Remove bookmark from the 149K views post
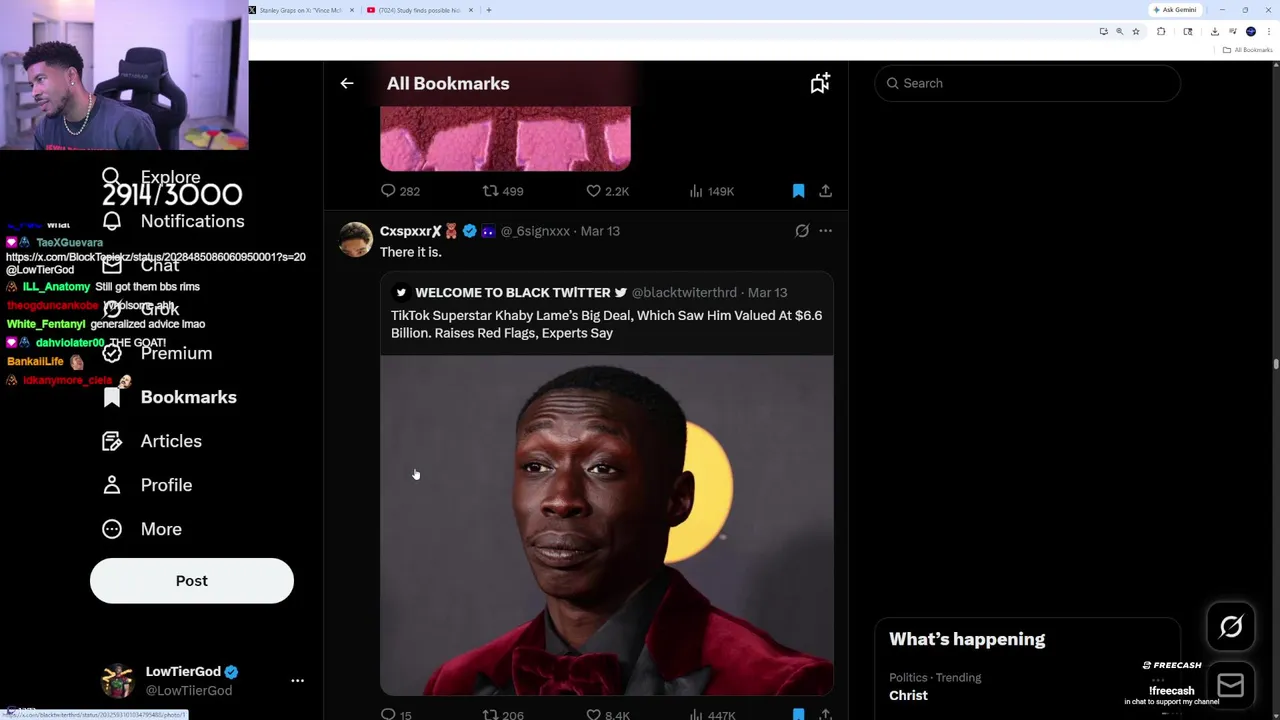Screen dimensions: 1280x720 click(x=798, y=191)
